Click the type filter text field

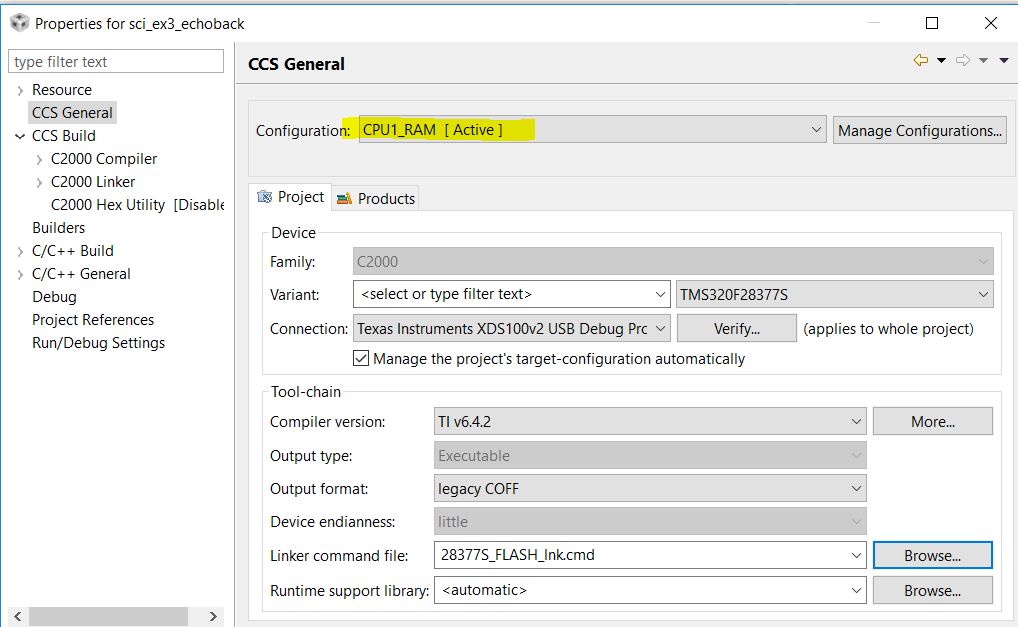115,61
